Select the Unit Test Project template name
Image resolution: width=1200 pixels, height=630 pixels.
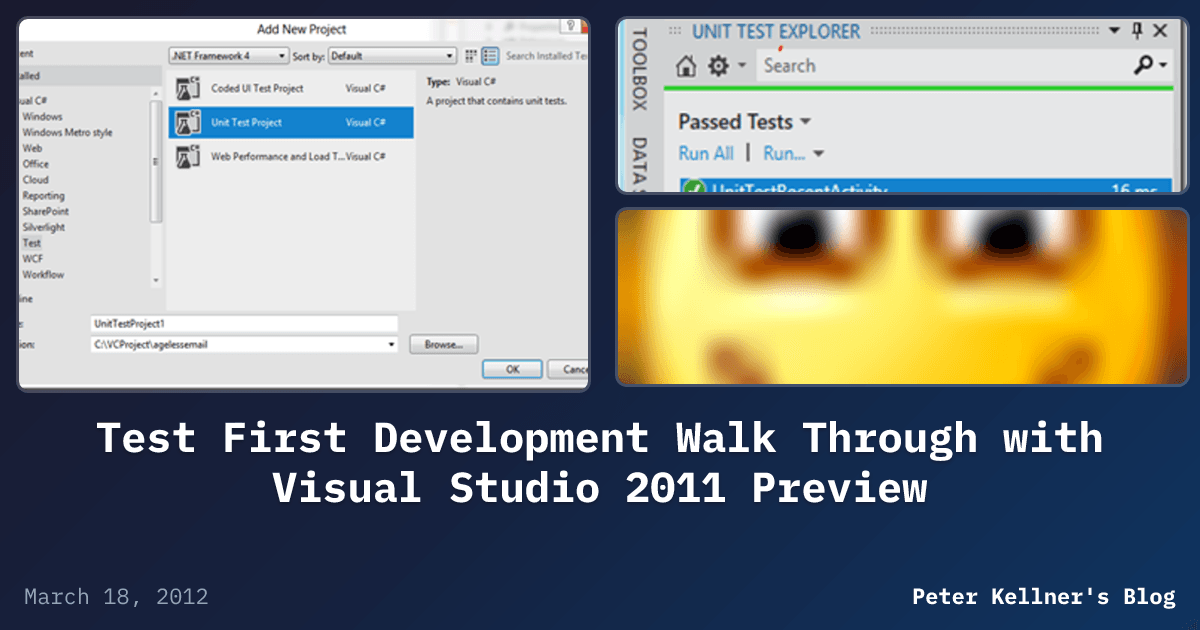click(246, 122)
